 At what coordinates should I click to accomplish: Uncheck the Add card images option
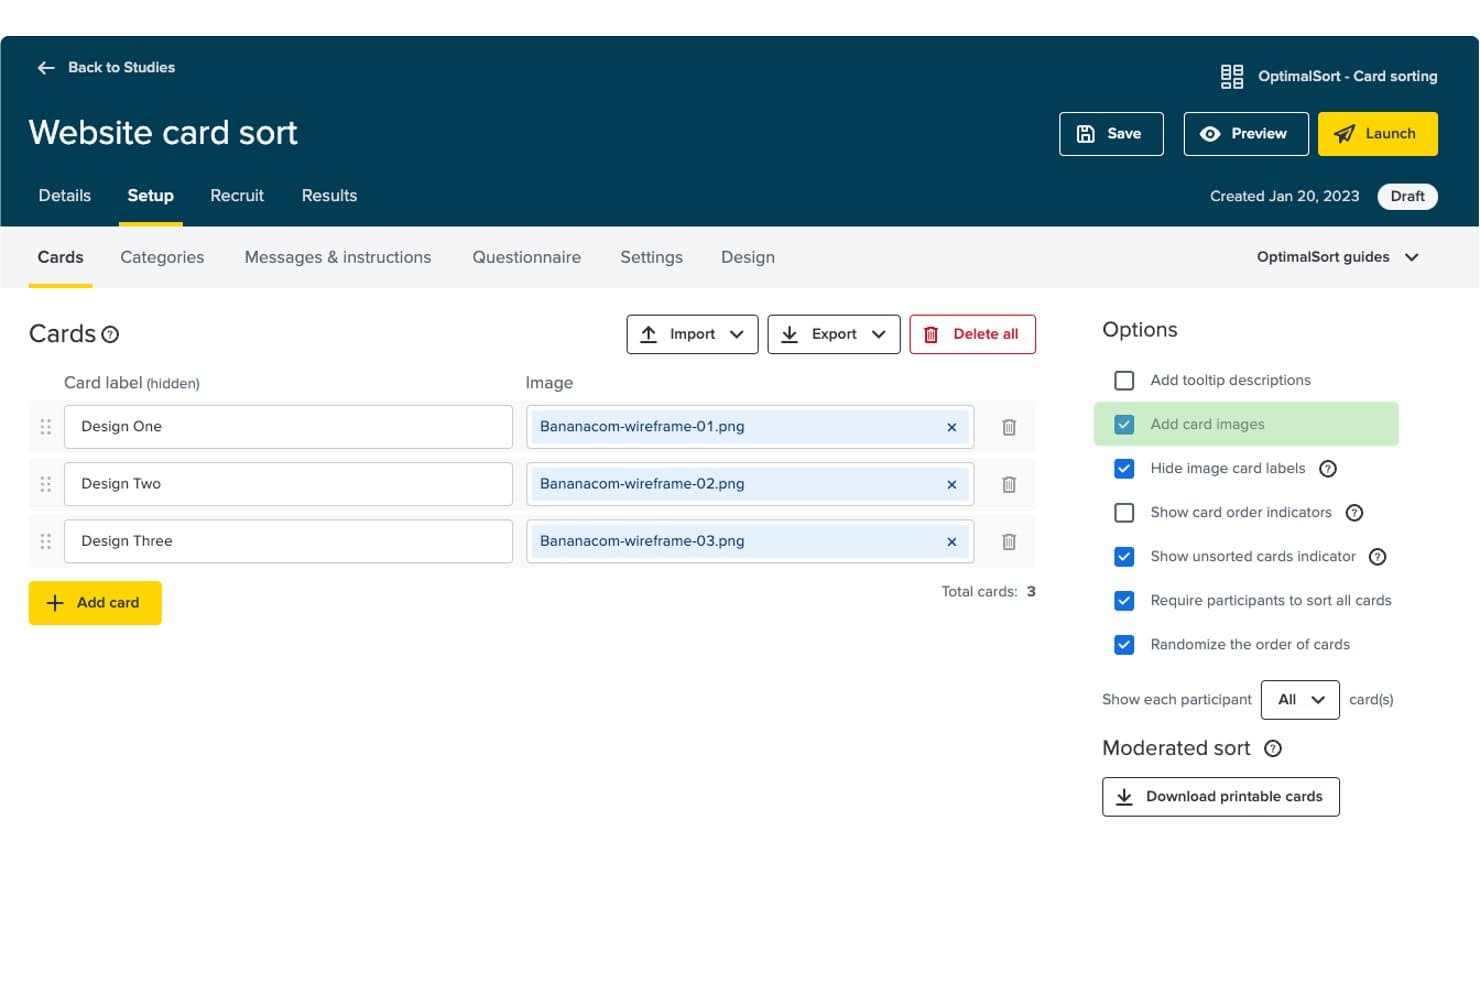click(1124, 425)
